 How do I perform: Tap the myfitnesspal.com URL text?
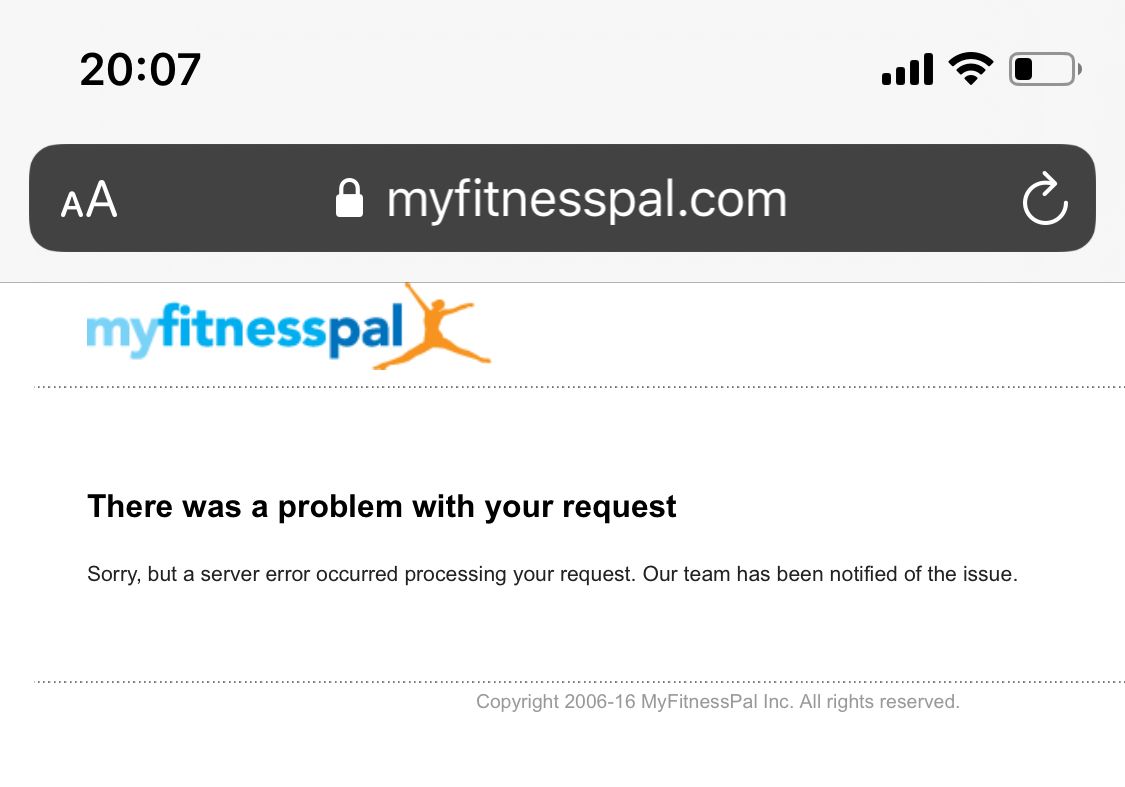[587, 199]
